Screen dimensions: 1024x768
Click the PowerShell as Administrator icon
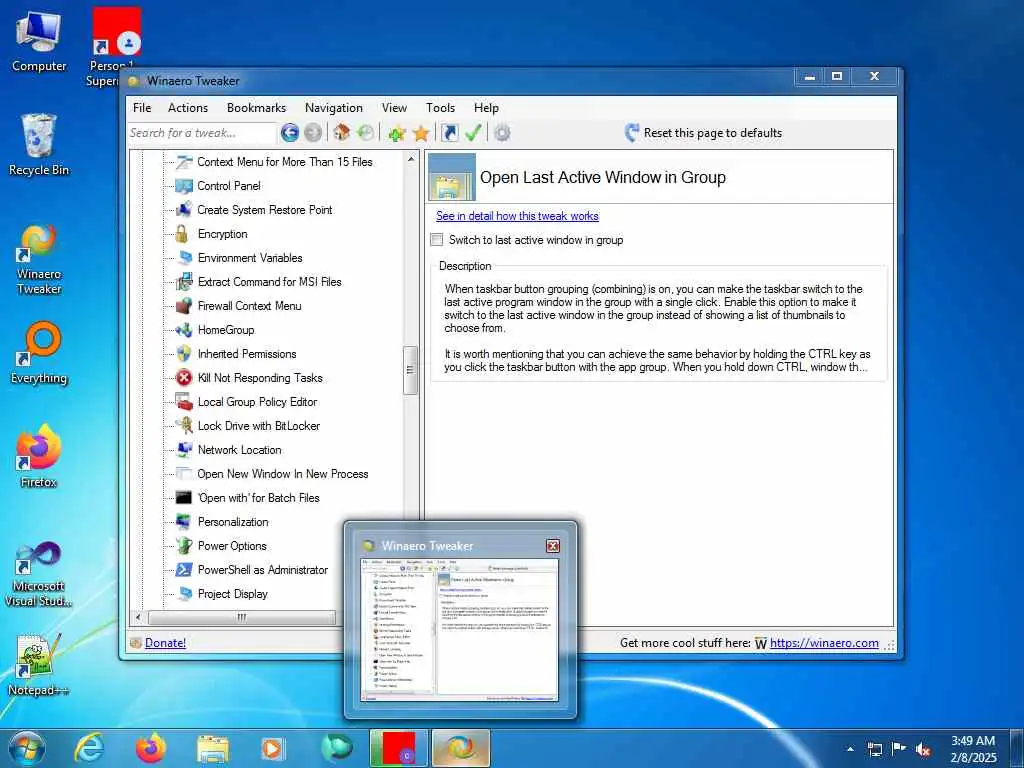pos(184,569)
